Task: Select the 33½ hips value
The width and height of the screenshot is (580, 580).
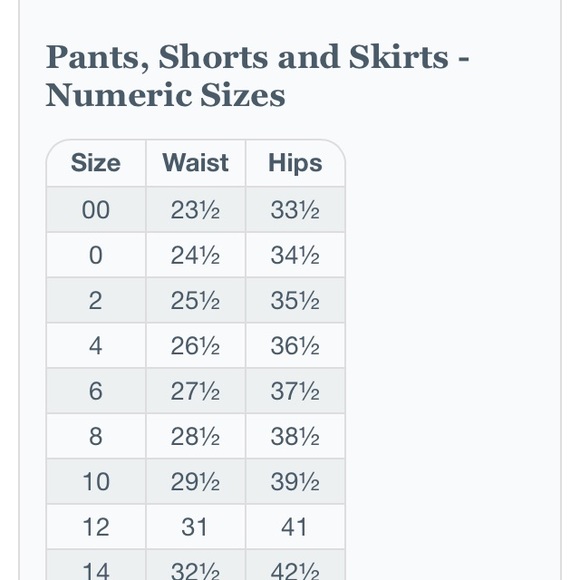Action: tap(295, 210)
